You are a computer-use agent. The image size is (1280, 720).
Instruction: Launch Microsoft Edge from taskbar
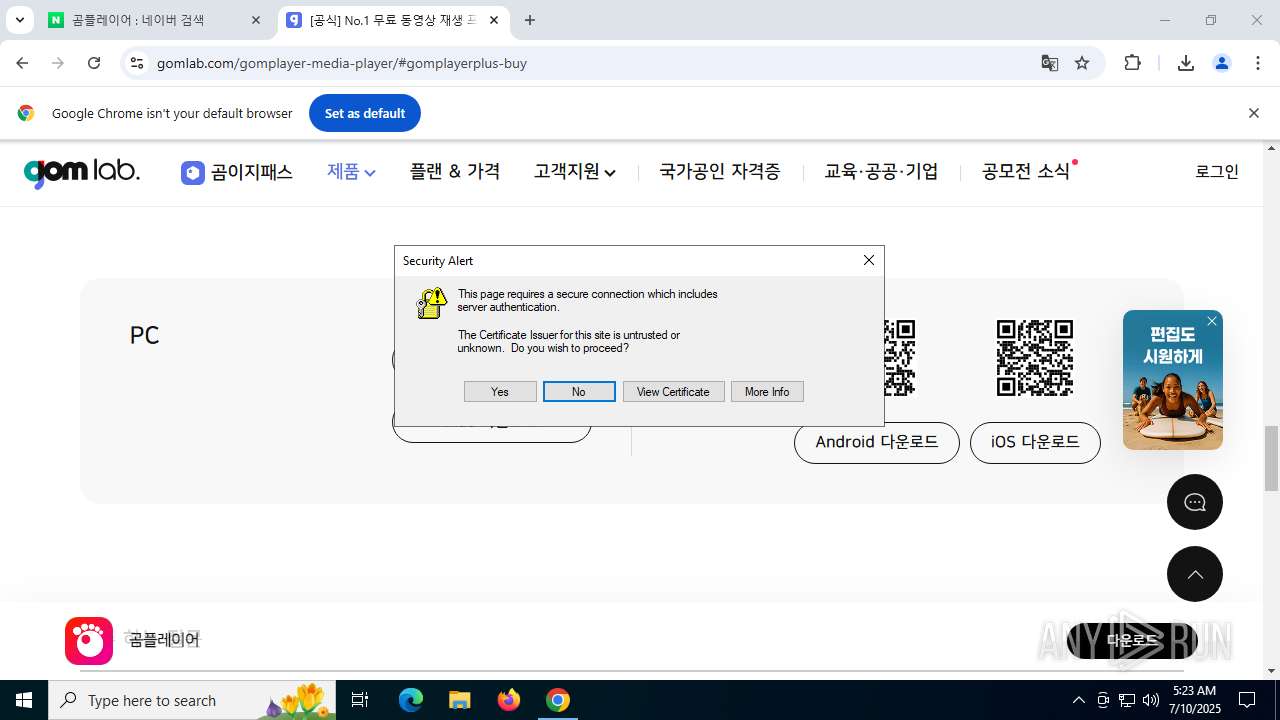coord(411,700)
